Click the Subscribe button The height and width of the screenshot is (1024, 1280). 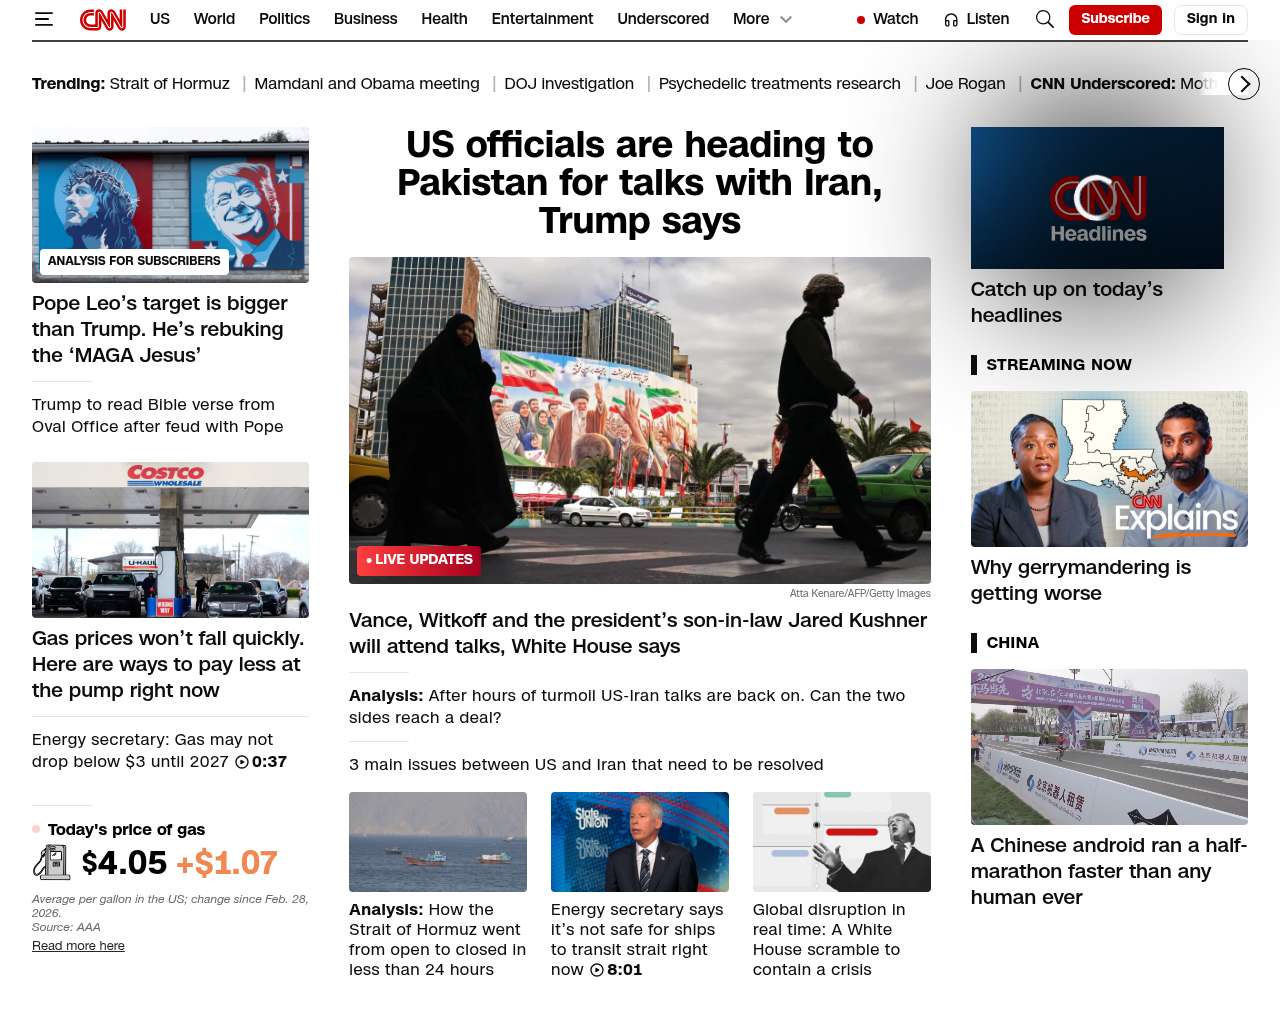(x=1114, y=19)
